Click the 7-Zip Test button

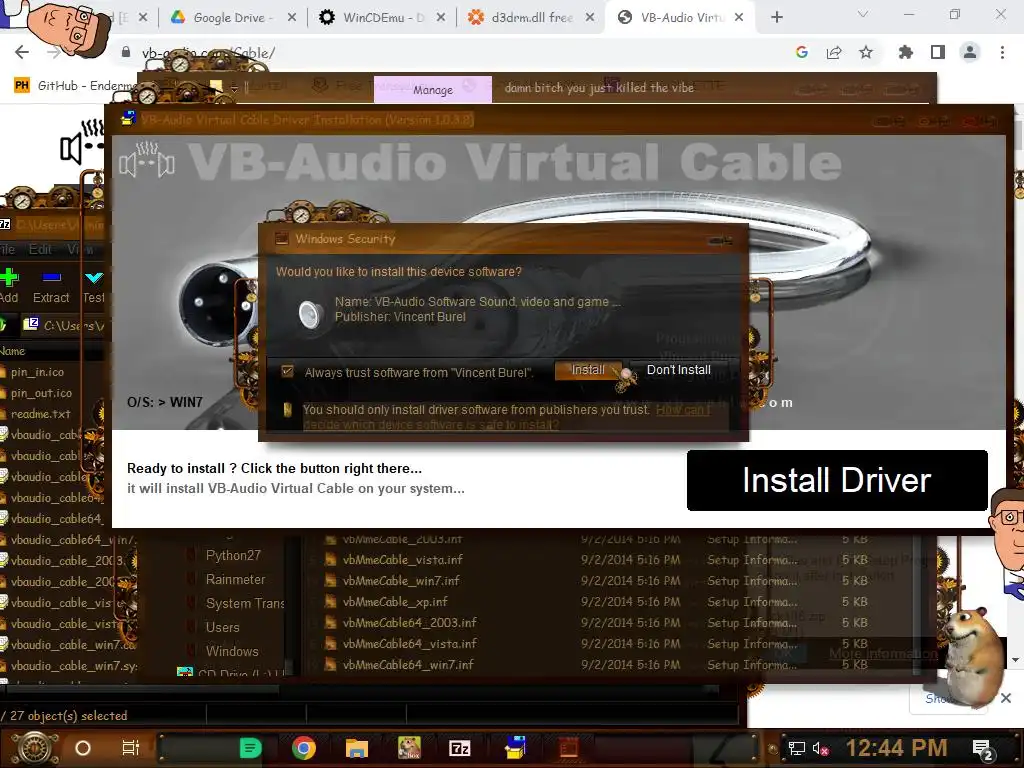pos(93,286)
